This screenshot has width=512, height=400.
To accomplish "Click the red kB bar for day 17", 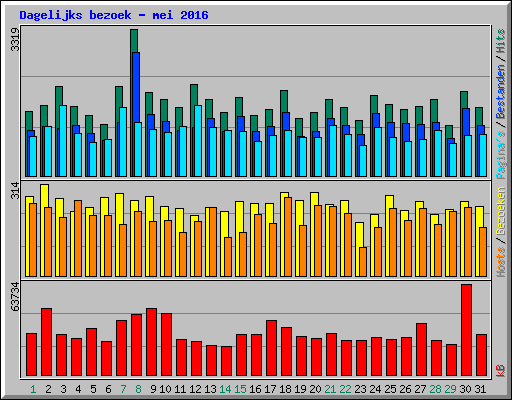I will (x=271, y=348).
